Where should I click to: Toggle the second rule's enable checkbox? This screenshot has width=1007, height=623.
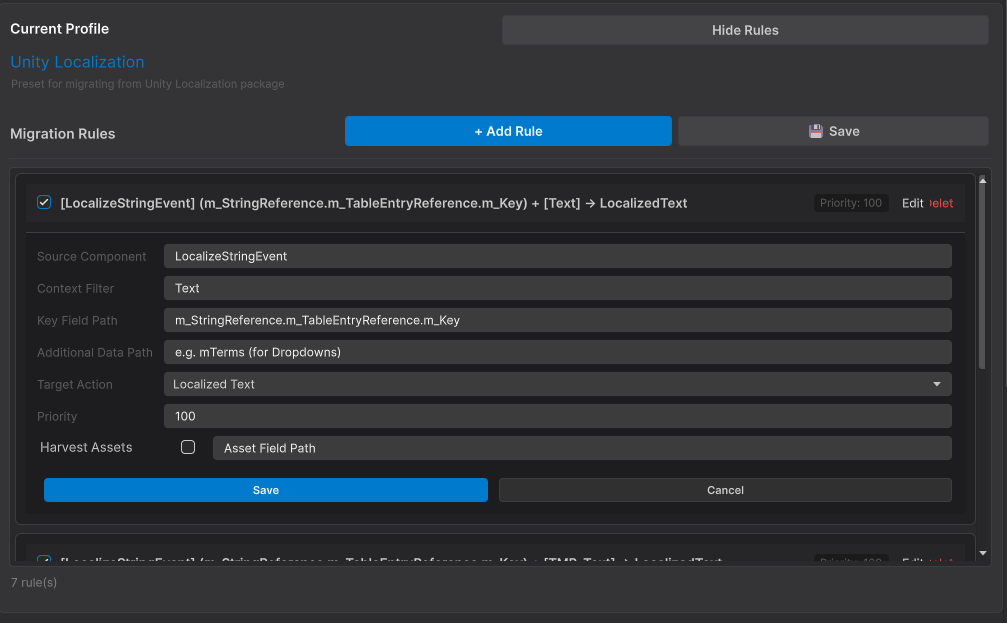pos(44,562)
